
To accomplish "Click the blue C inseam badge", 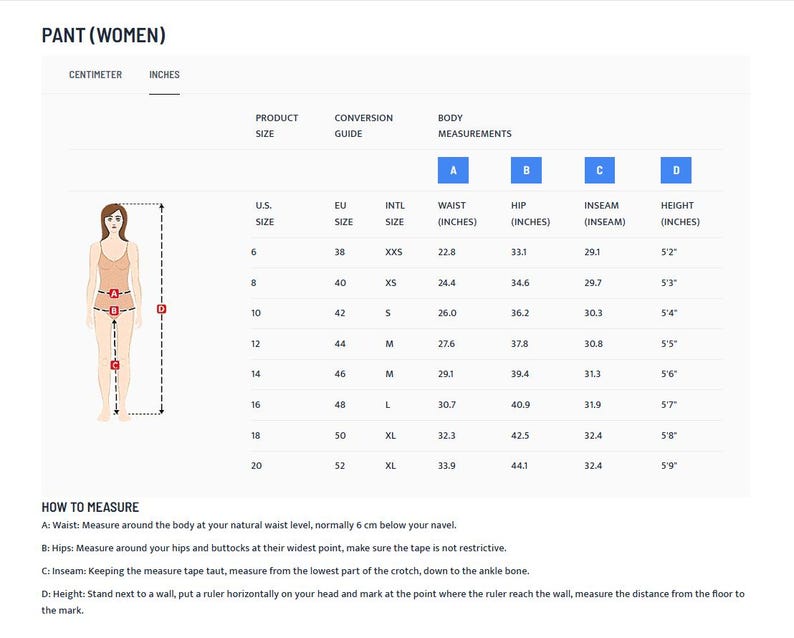I will [x=600, y=170].
